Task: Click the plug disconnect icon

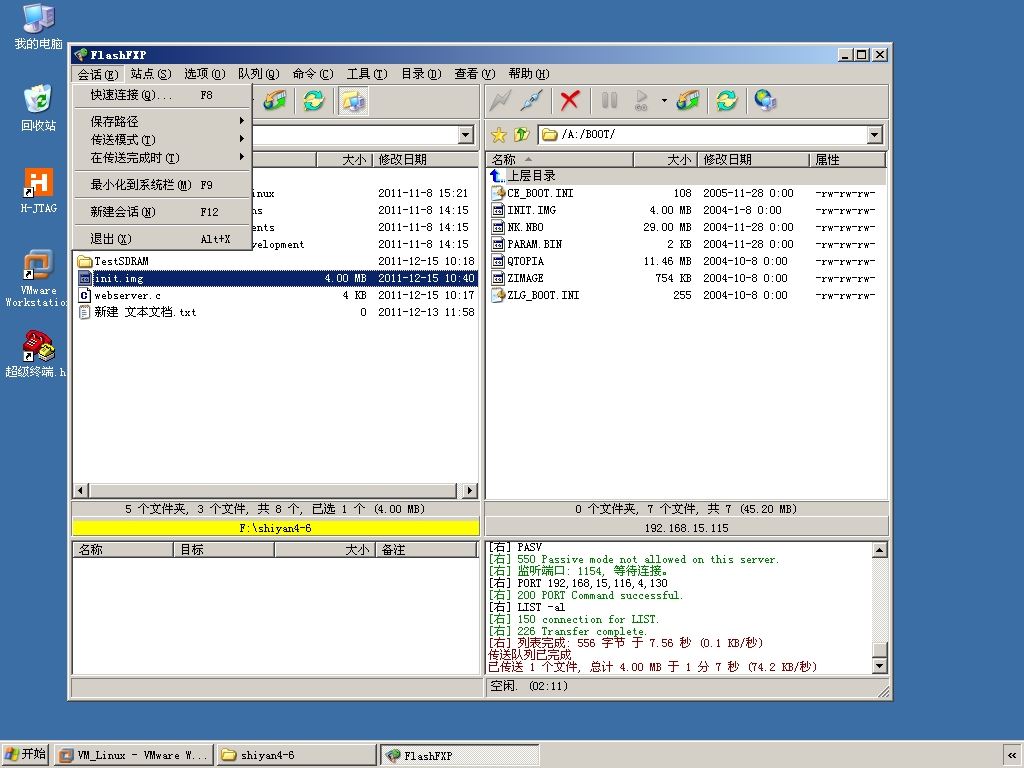Action: pos(532,101)
